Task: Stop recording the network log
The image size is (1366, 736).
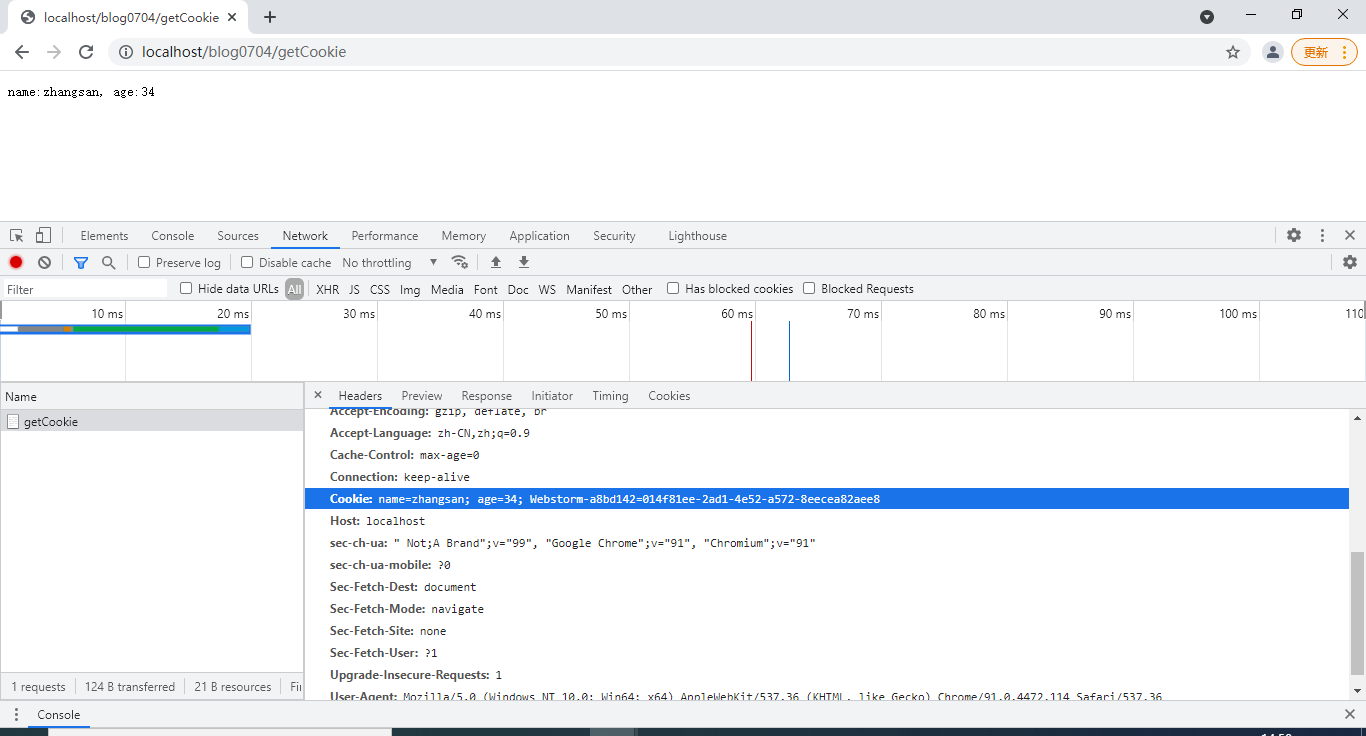Action: (16, 262)
